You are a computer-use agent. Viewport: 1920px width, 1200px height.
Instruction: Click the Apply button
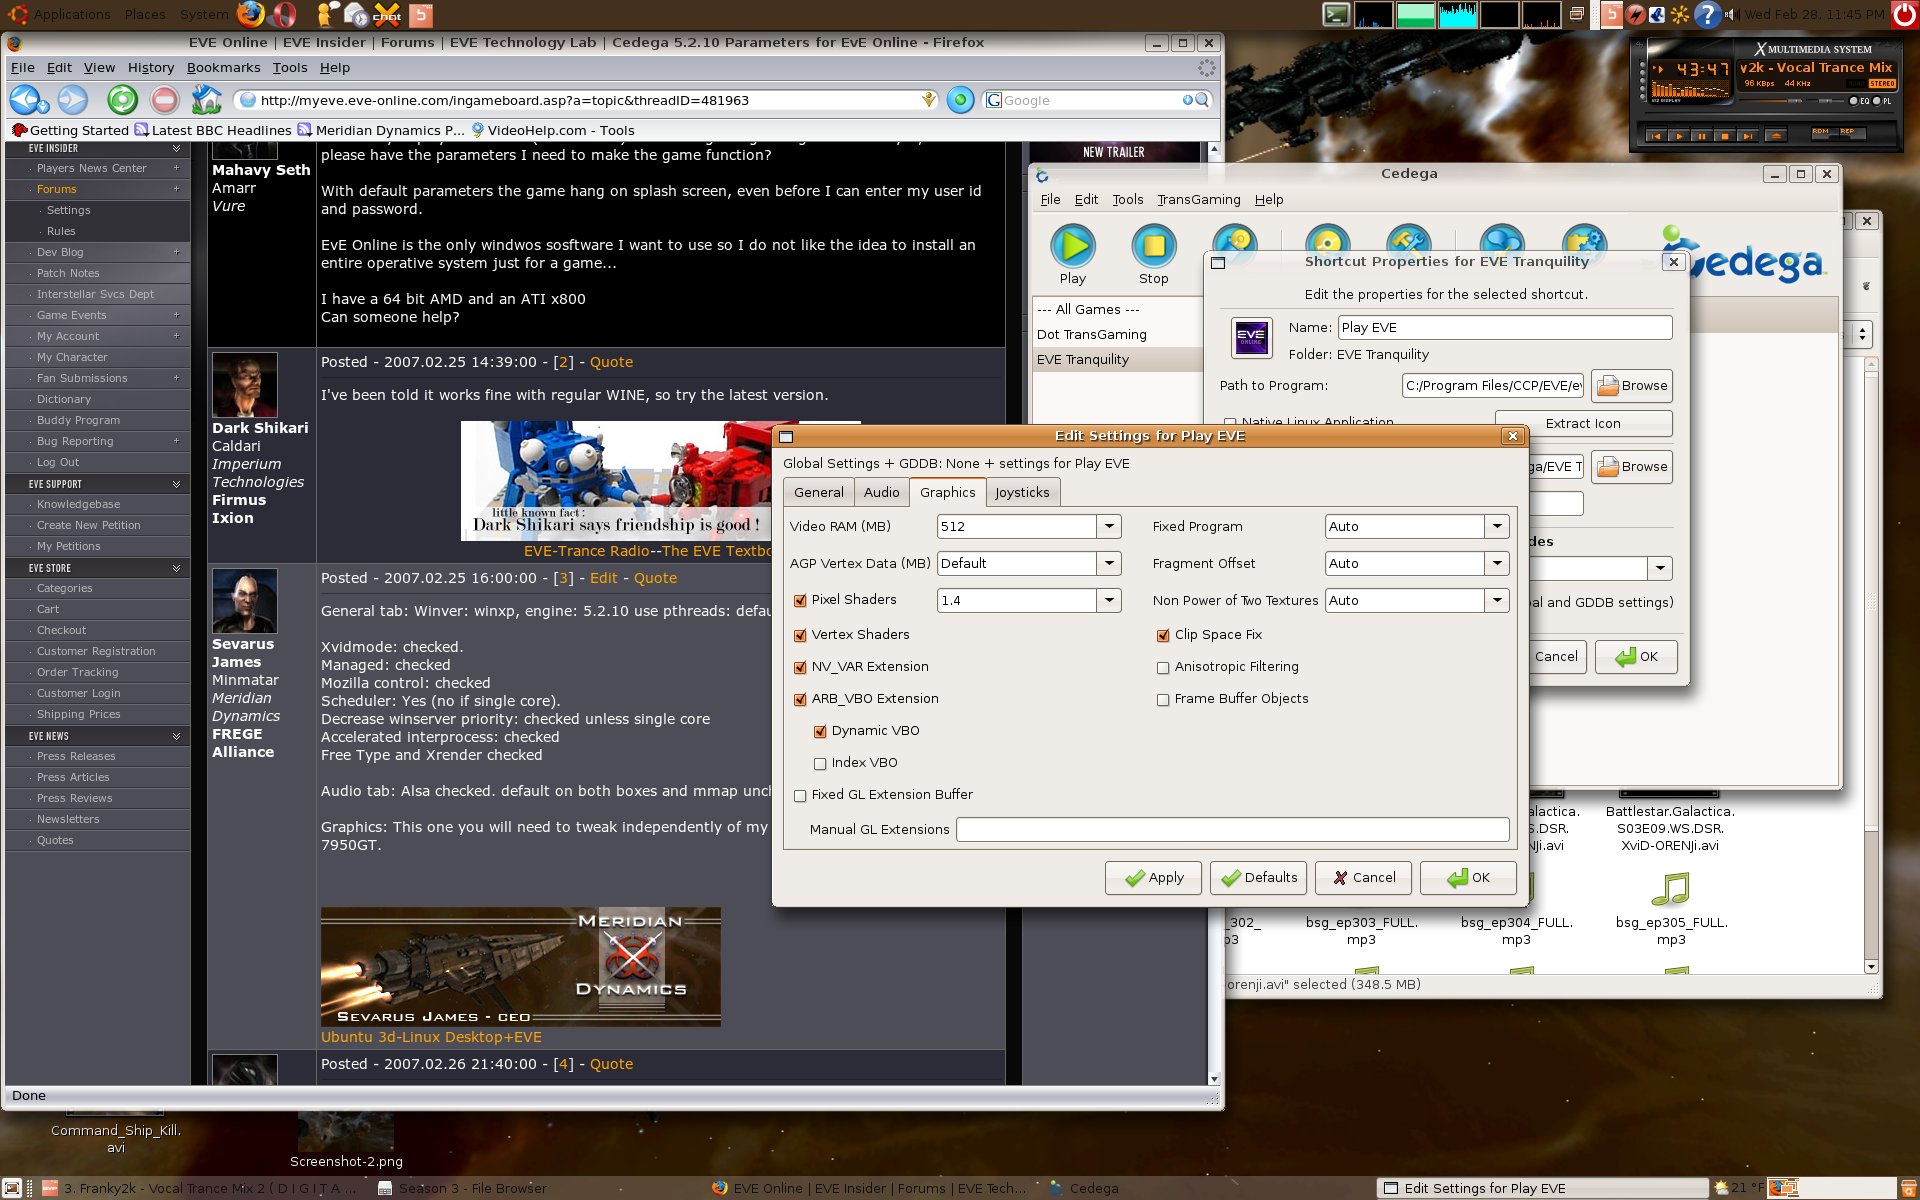click(1153, 878)
